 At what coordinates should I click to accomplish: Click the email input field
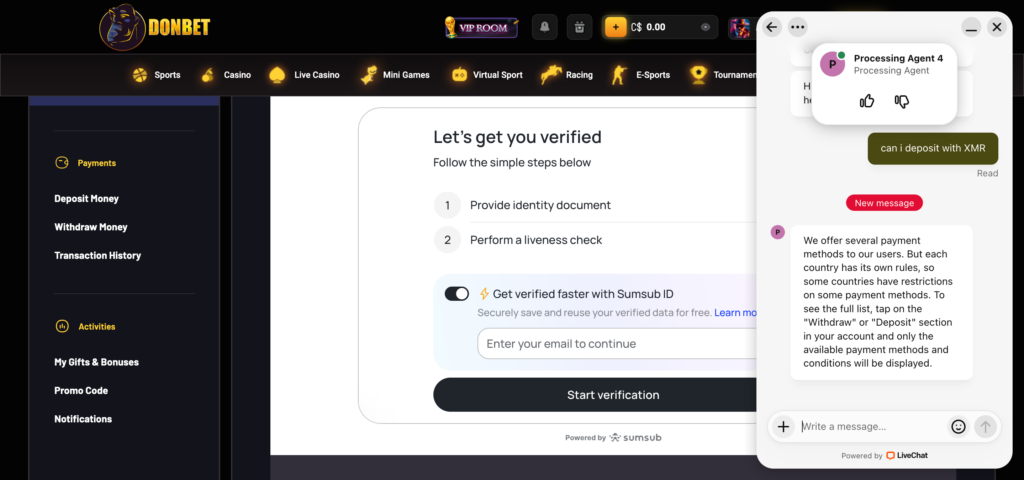(617, 344)
